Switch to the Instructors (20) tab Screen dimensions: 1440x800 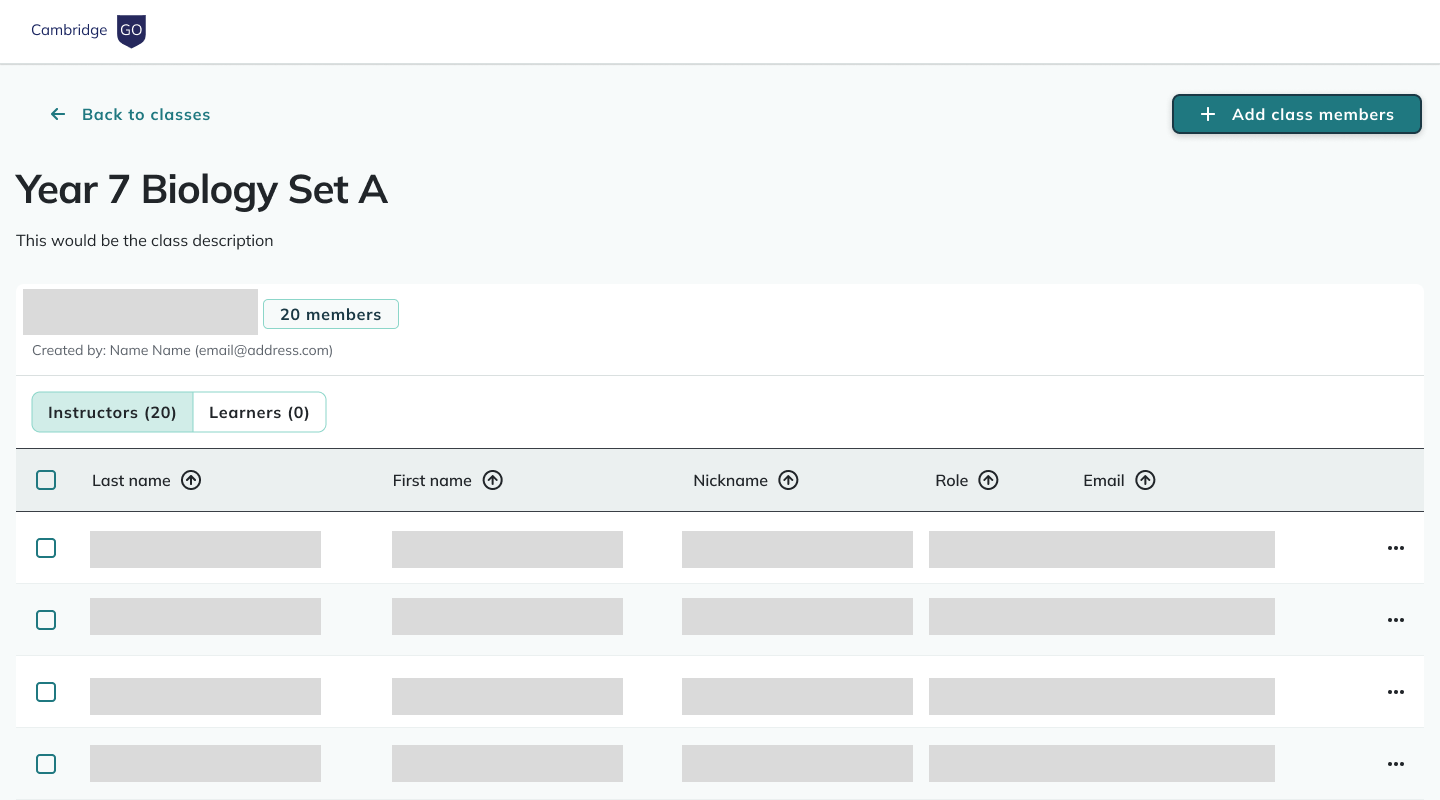pos(112,412)
